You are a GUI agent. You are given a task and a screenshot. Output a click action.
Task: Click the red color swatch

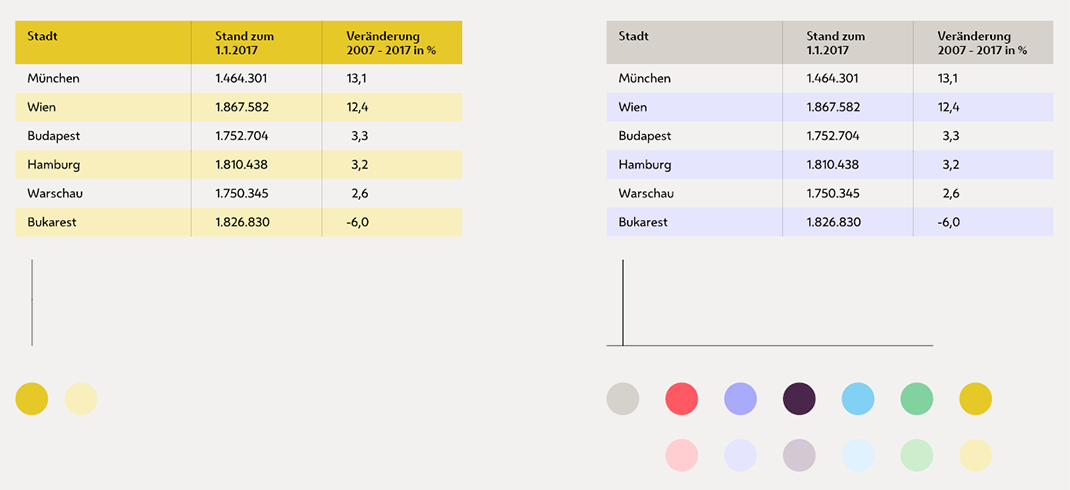(681, 399)
